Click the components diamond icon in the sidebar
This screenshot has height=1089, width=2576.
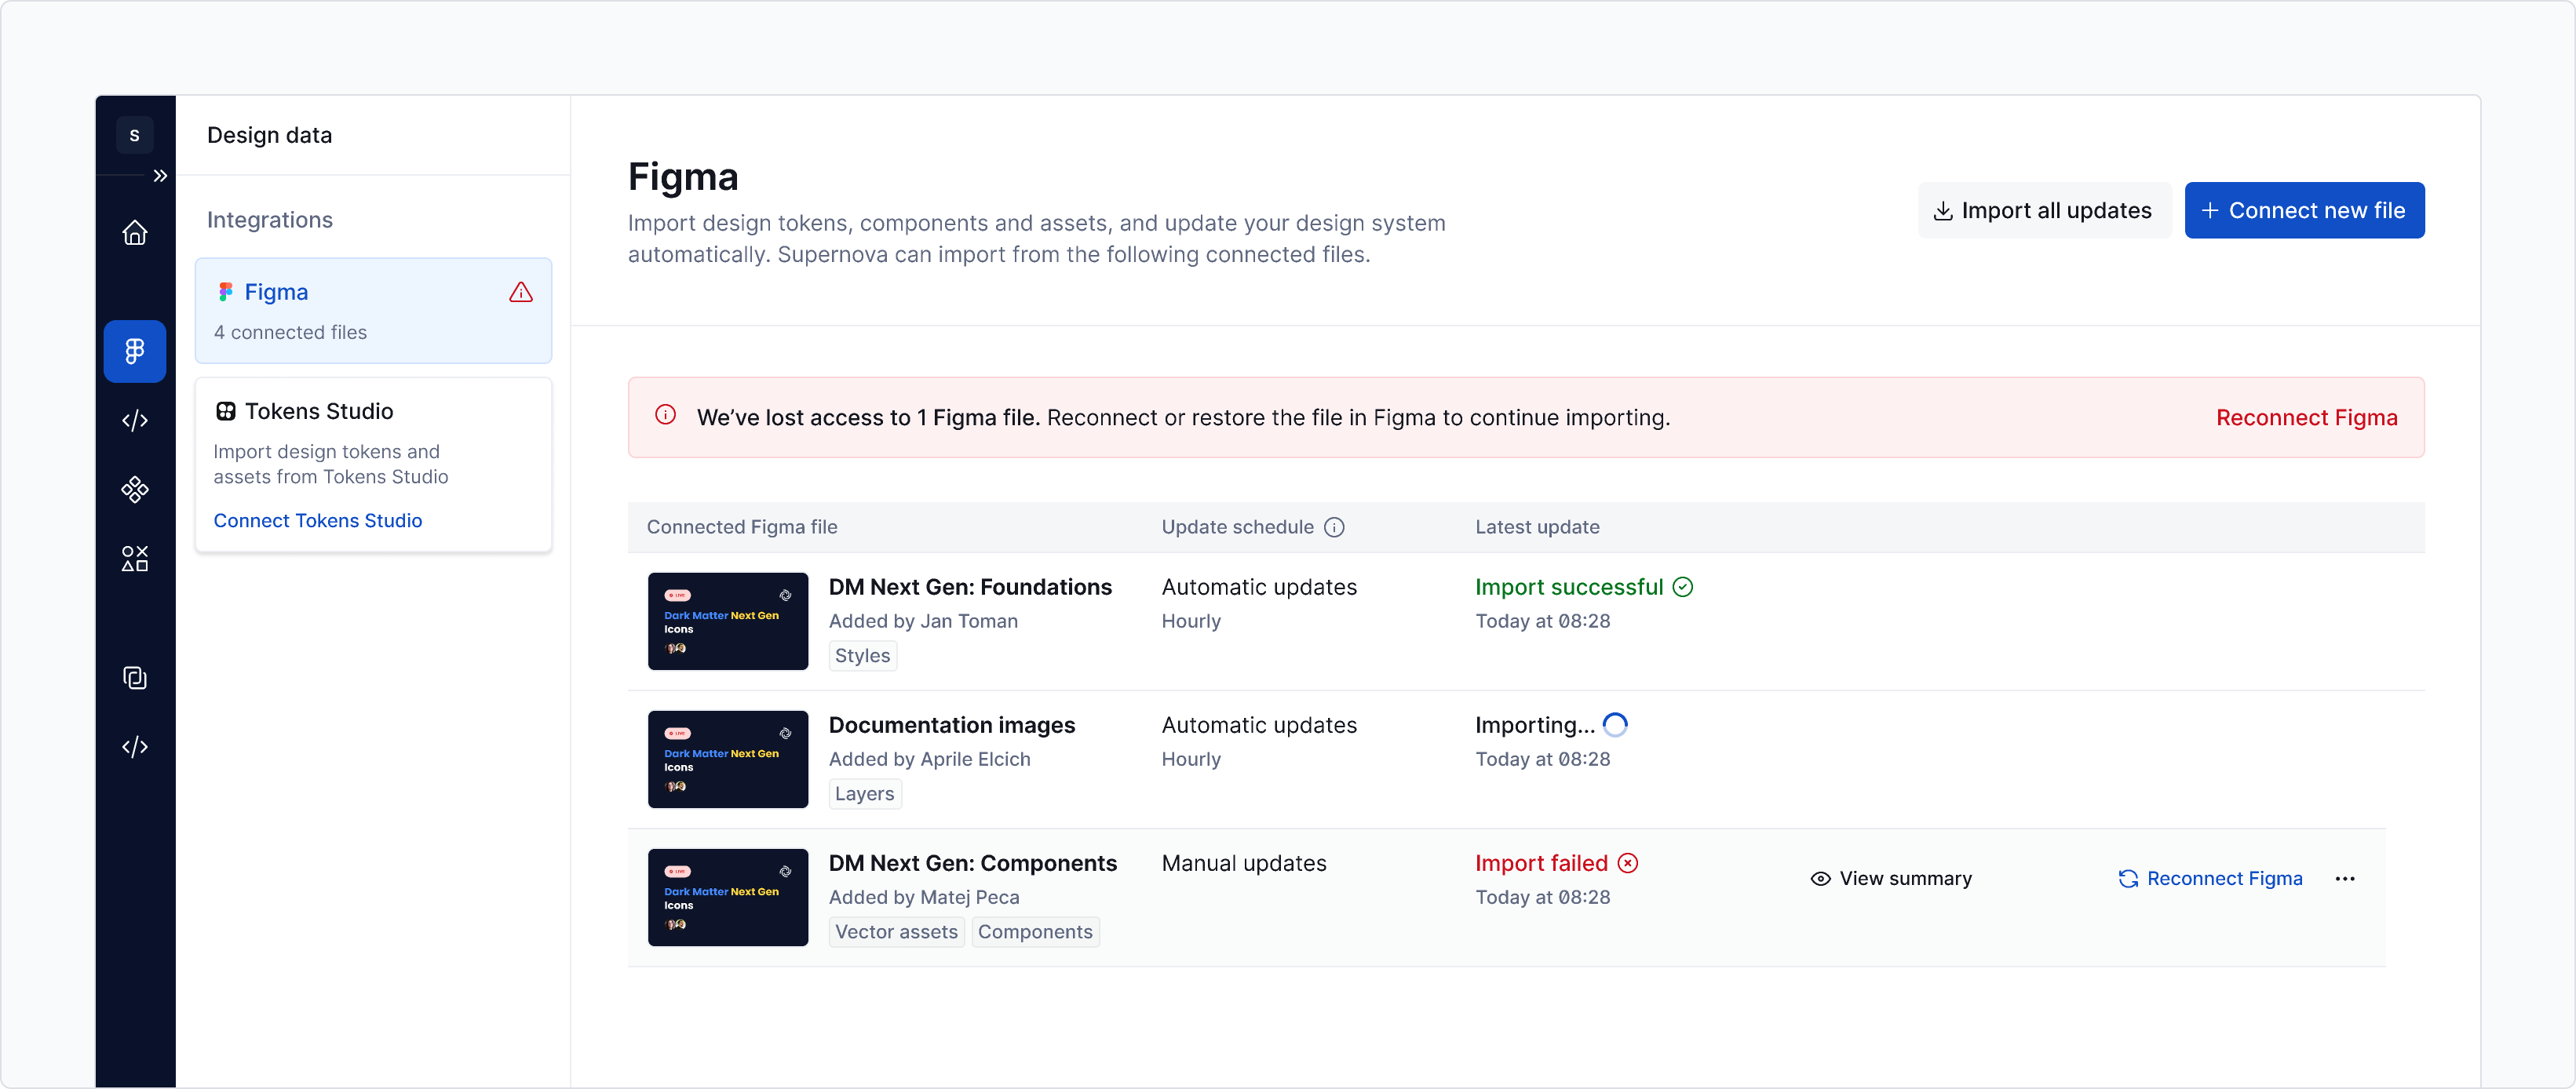[x=135, y=489]
